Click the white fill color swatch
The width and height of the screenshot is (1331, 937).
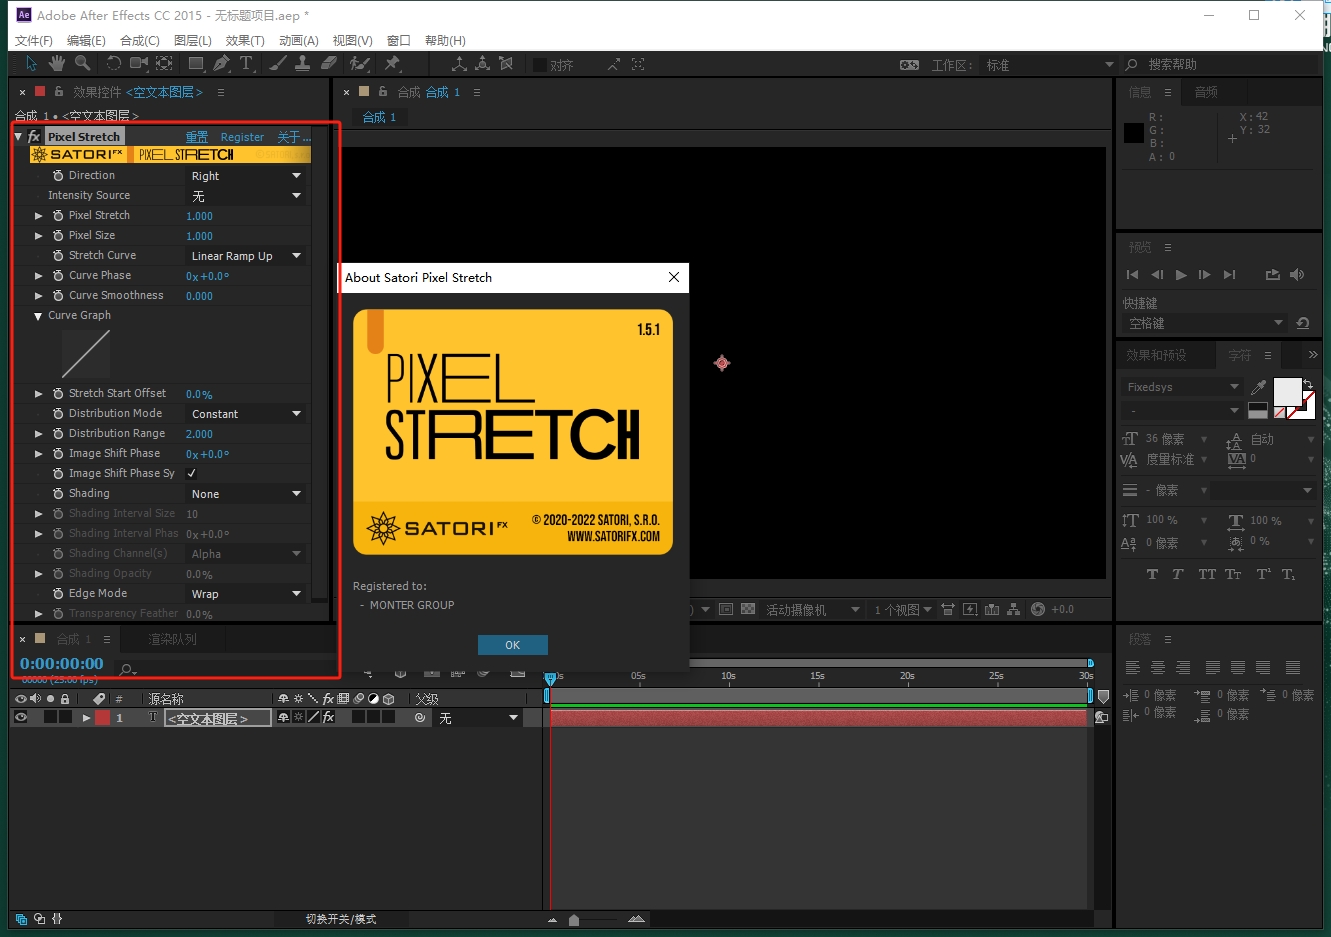click(1286, 391)
